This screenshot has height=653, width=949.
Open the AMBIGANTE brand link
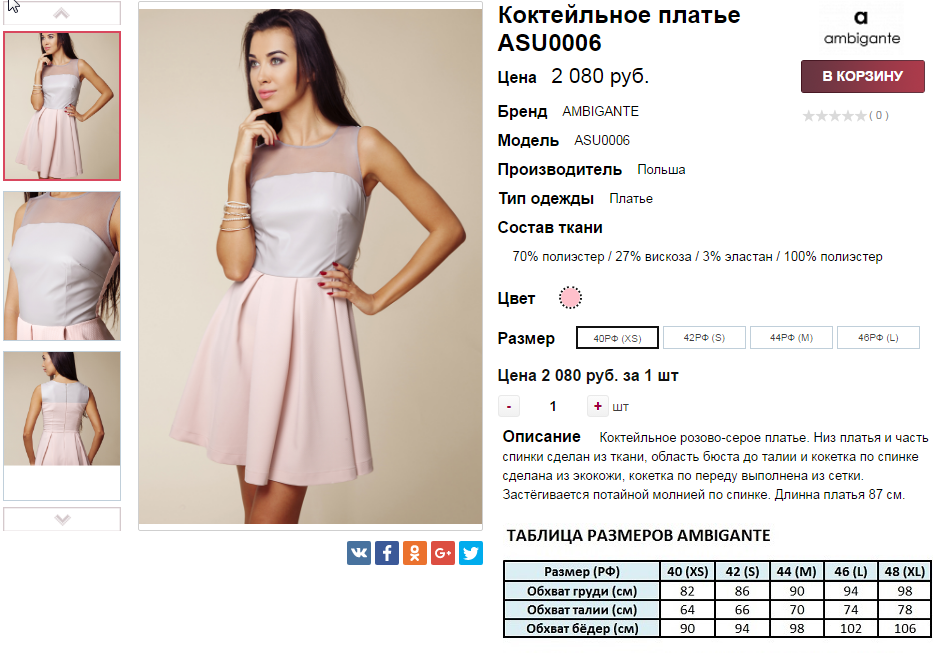(600, 111)
